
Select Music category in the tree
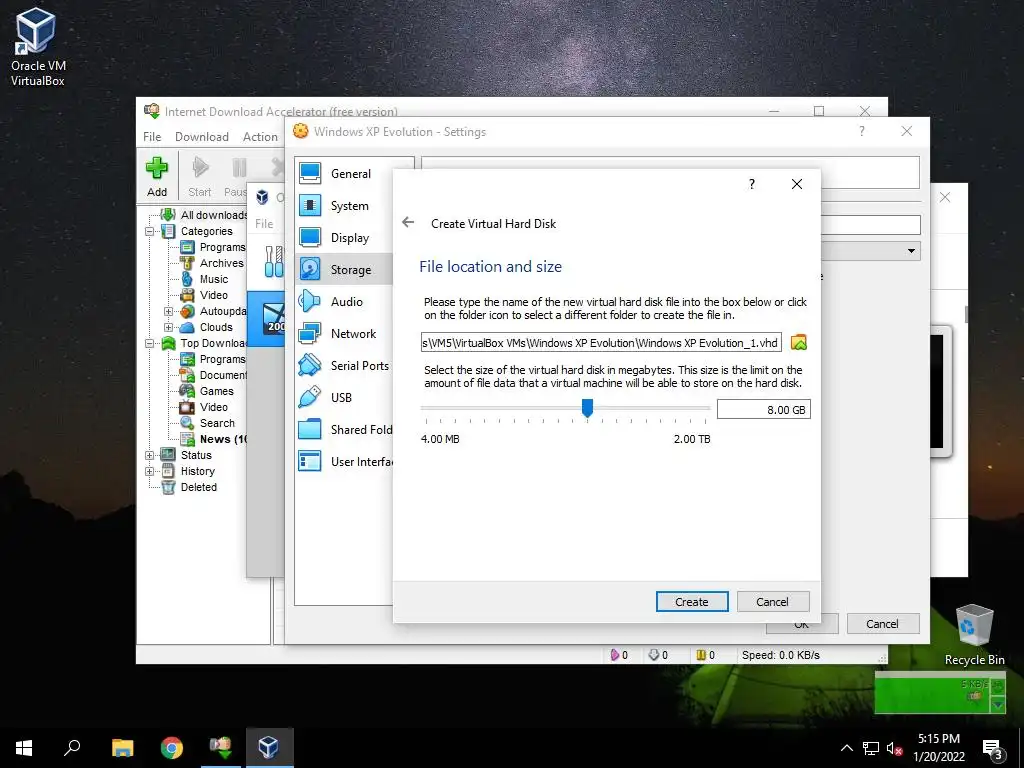(204, 279)
